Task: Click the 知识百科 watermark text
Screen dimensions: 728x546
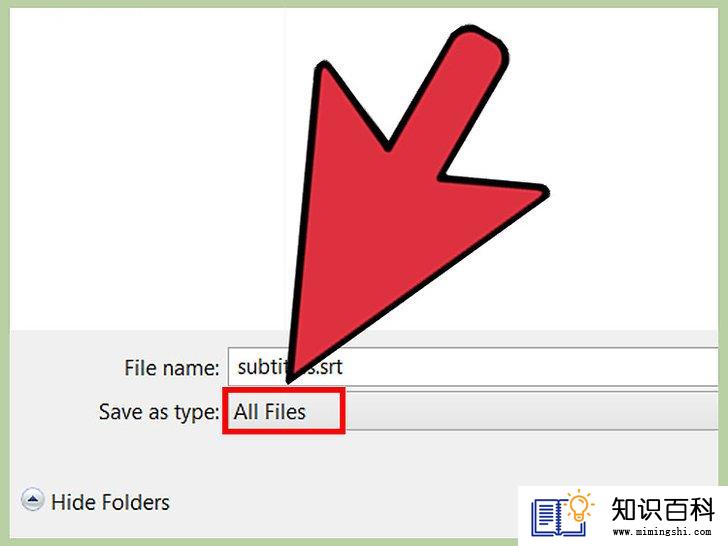Action: (663, 510)
